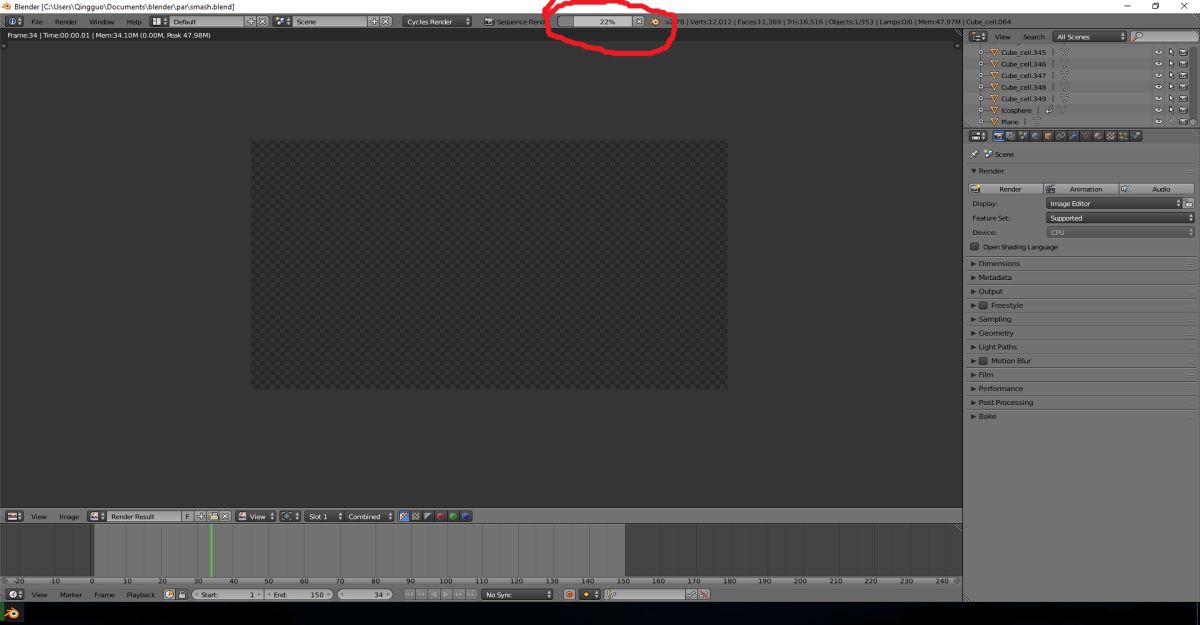Open the Info editor type selector

(x=14, y=21)
